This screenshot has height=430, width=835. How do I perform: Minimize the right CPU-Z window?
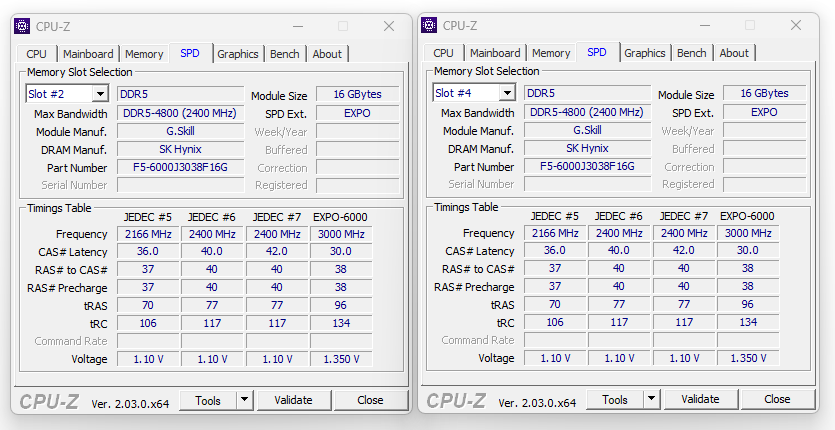pyautogui.click(x=705, y=25)
